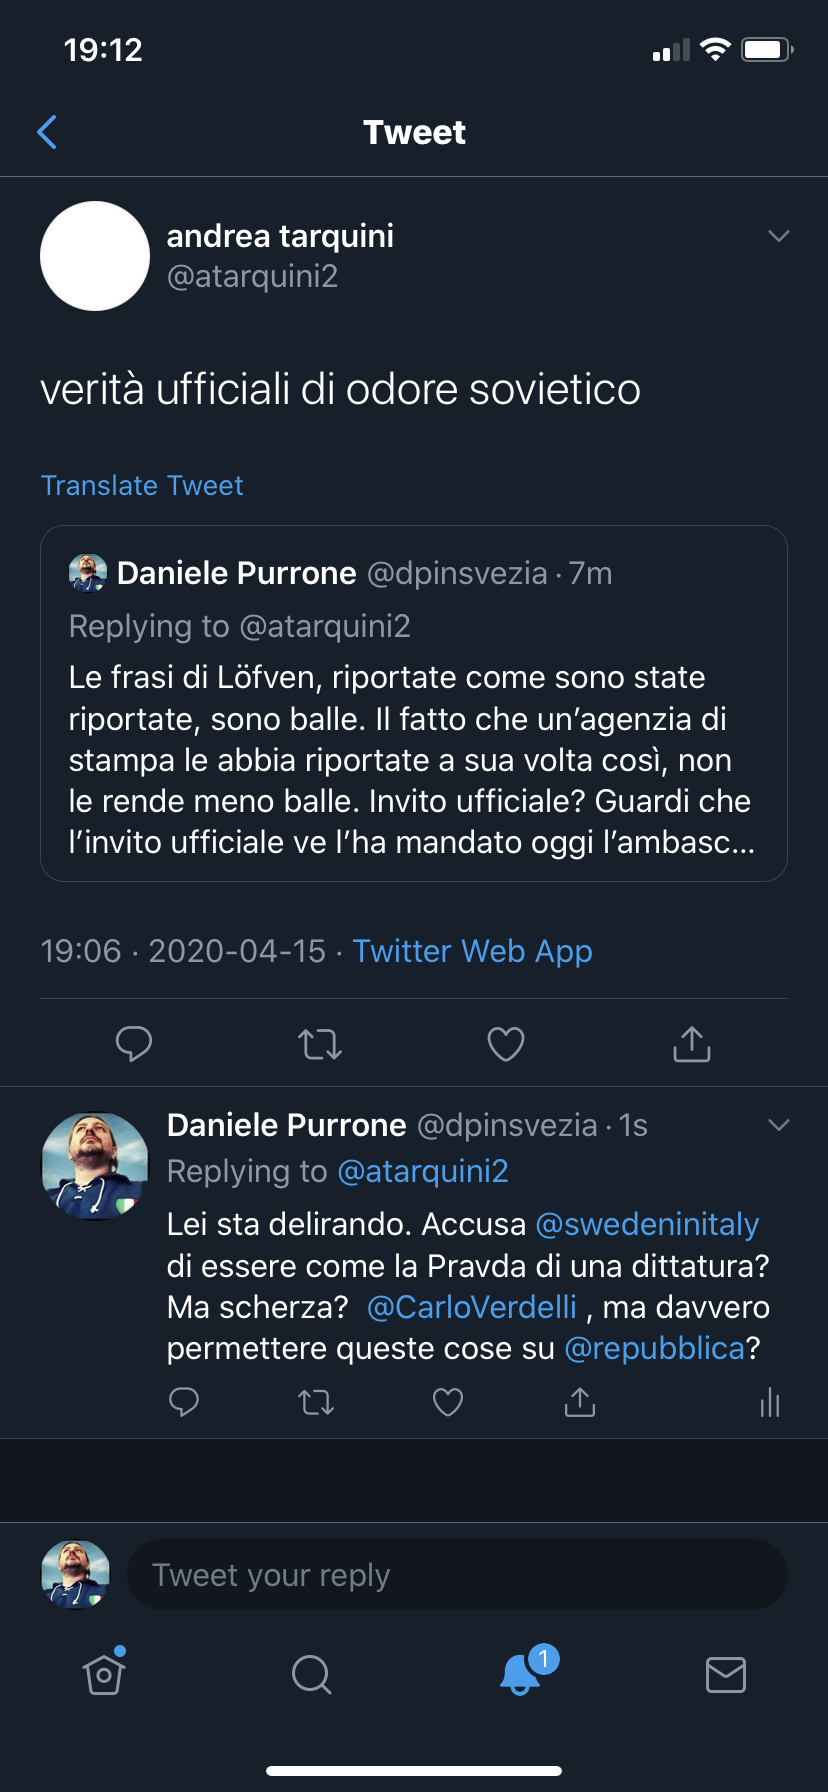Viewport: 828px width, 1792px height.
Task: Like andrea tarquini's main tweet
Action: (506, 1044)
